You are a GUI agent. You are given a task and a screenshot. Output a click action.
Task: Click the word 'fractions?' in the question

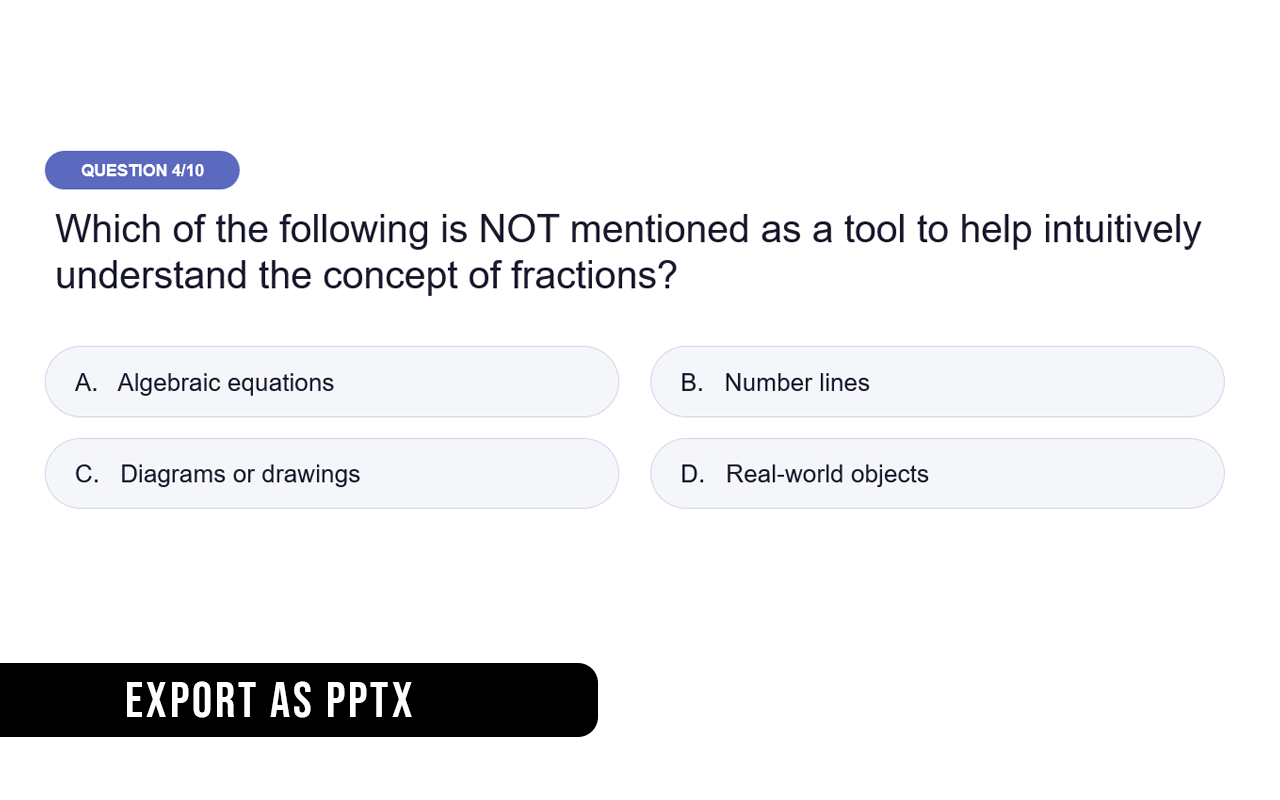[594, 275]
